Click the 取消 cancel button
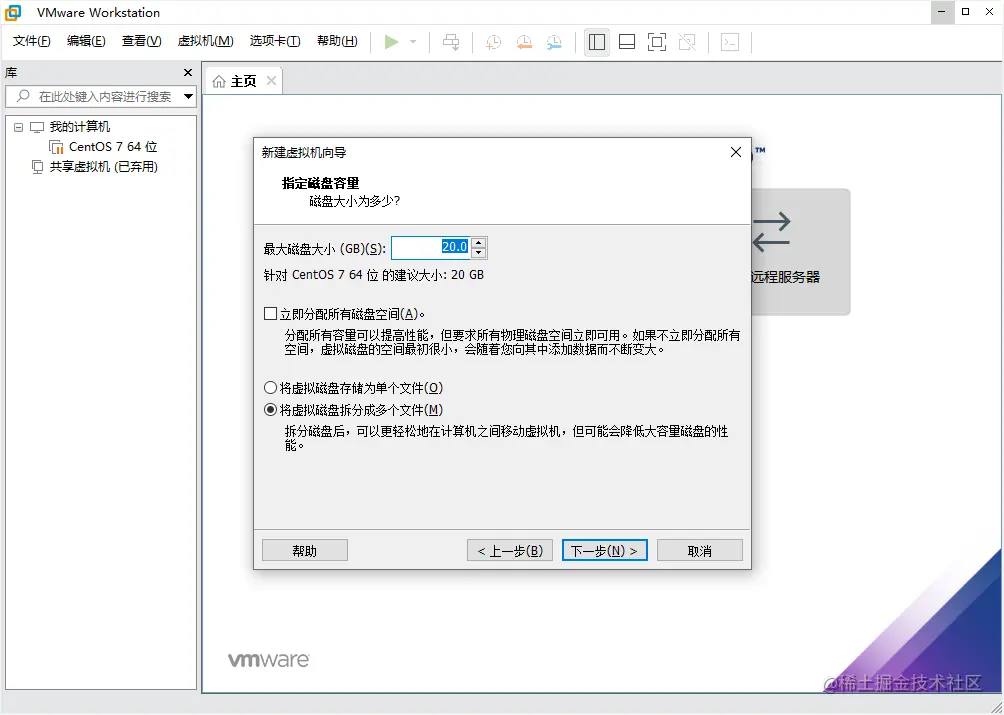1004x715 pixels. (700, 550)
